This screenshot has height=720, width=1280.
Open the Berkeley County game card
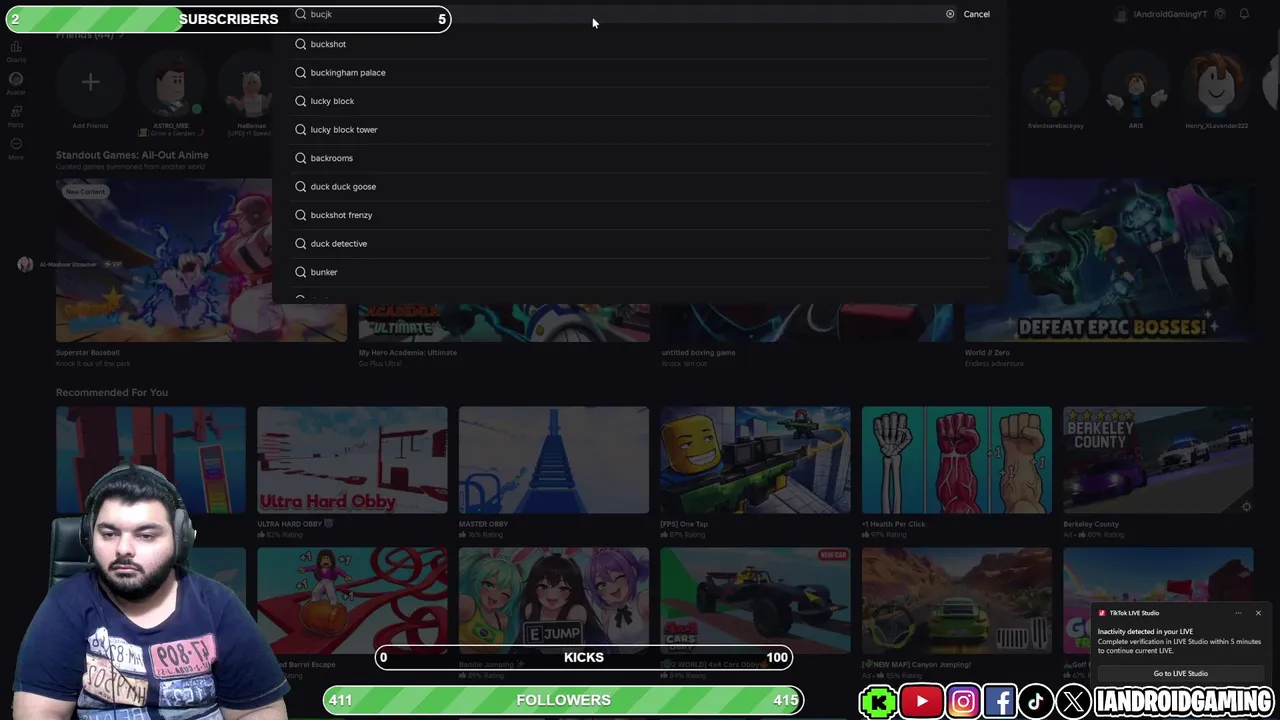pyautogui.click(x=1158, y=460)
